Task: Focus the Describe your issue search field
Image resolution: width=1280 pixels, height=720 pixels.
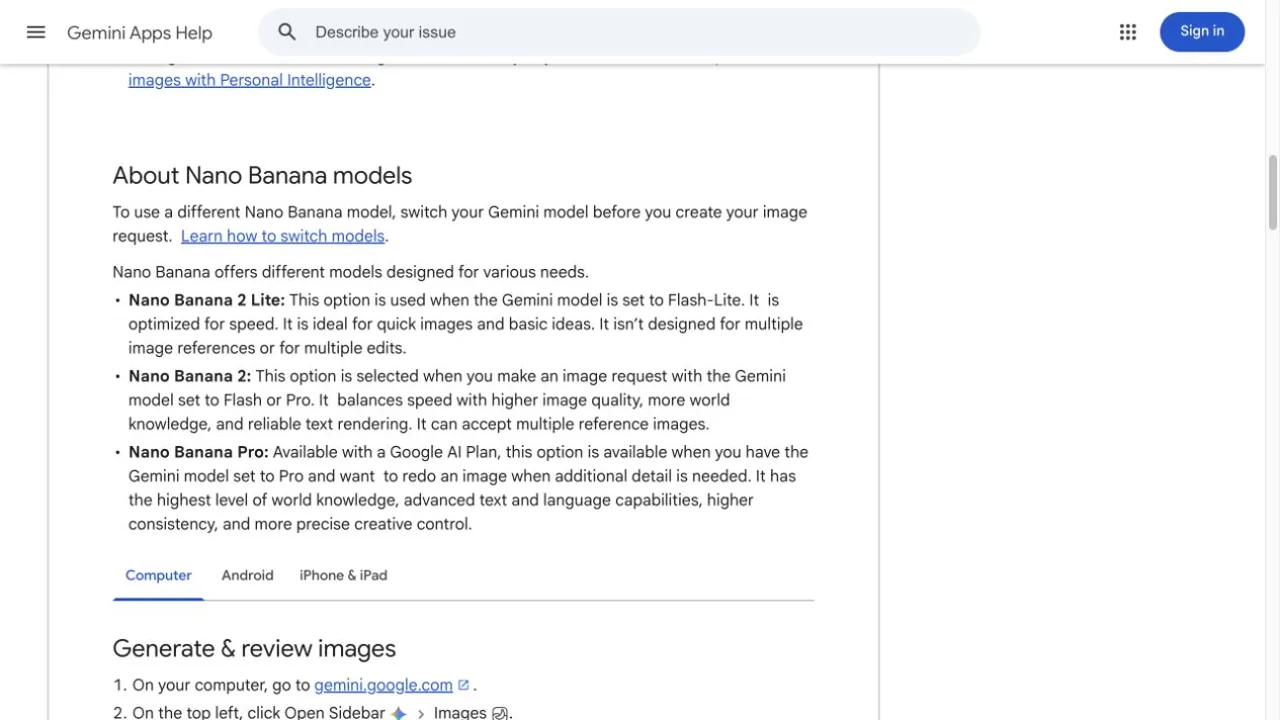Action: pyautogui.click(x=619, y=32)
